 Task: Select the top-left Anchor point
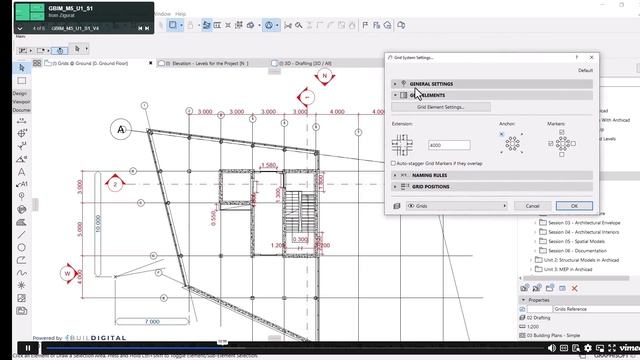(x=502, y=134)
